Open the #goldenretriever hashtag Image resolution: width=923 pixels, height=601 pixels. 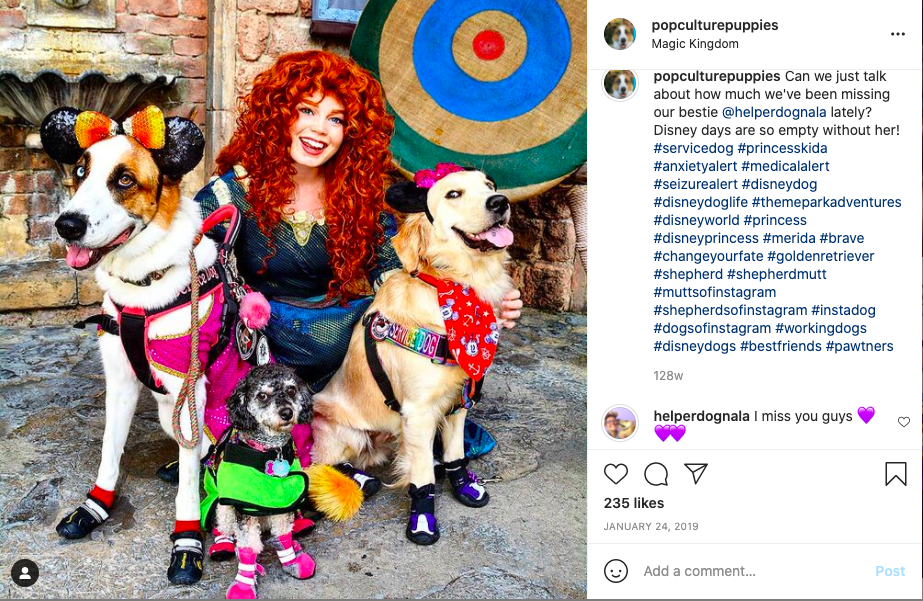(821, 256)
